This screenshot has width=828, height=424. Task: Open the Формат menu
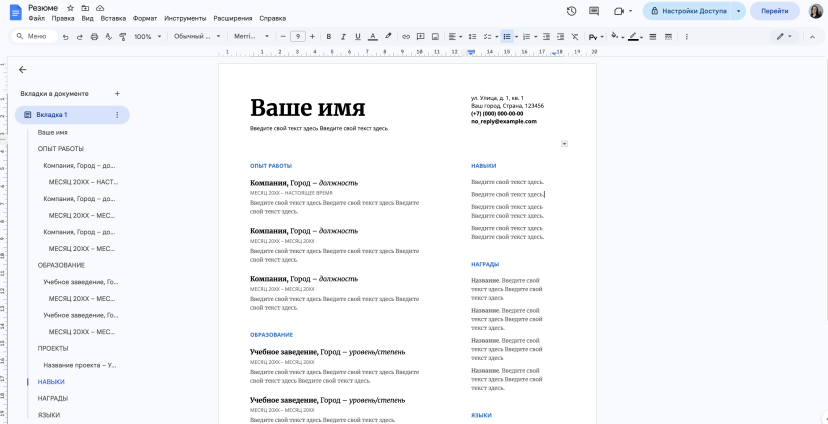pos(145,18)
